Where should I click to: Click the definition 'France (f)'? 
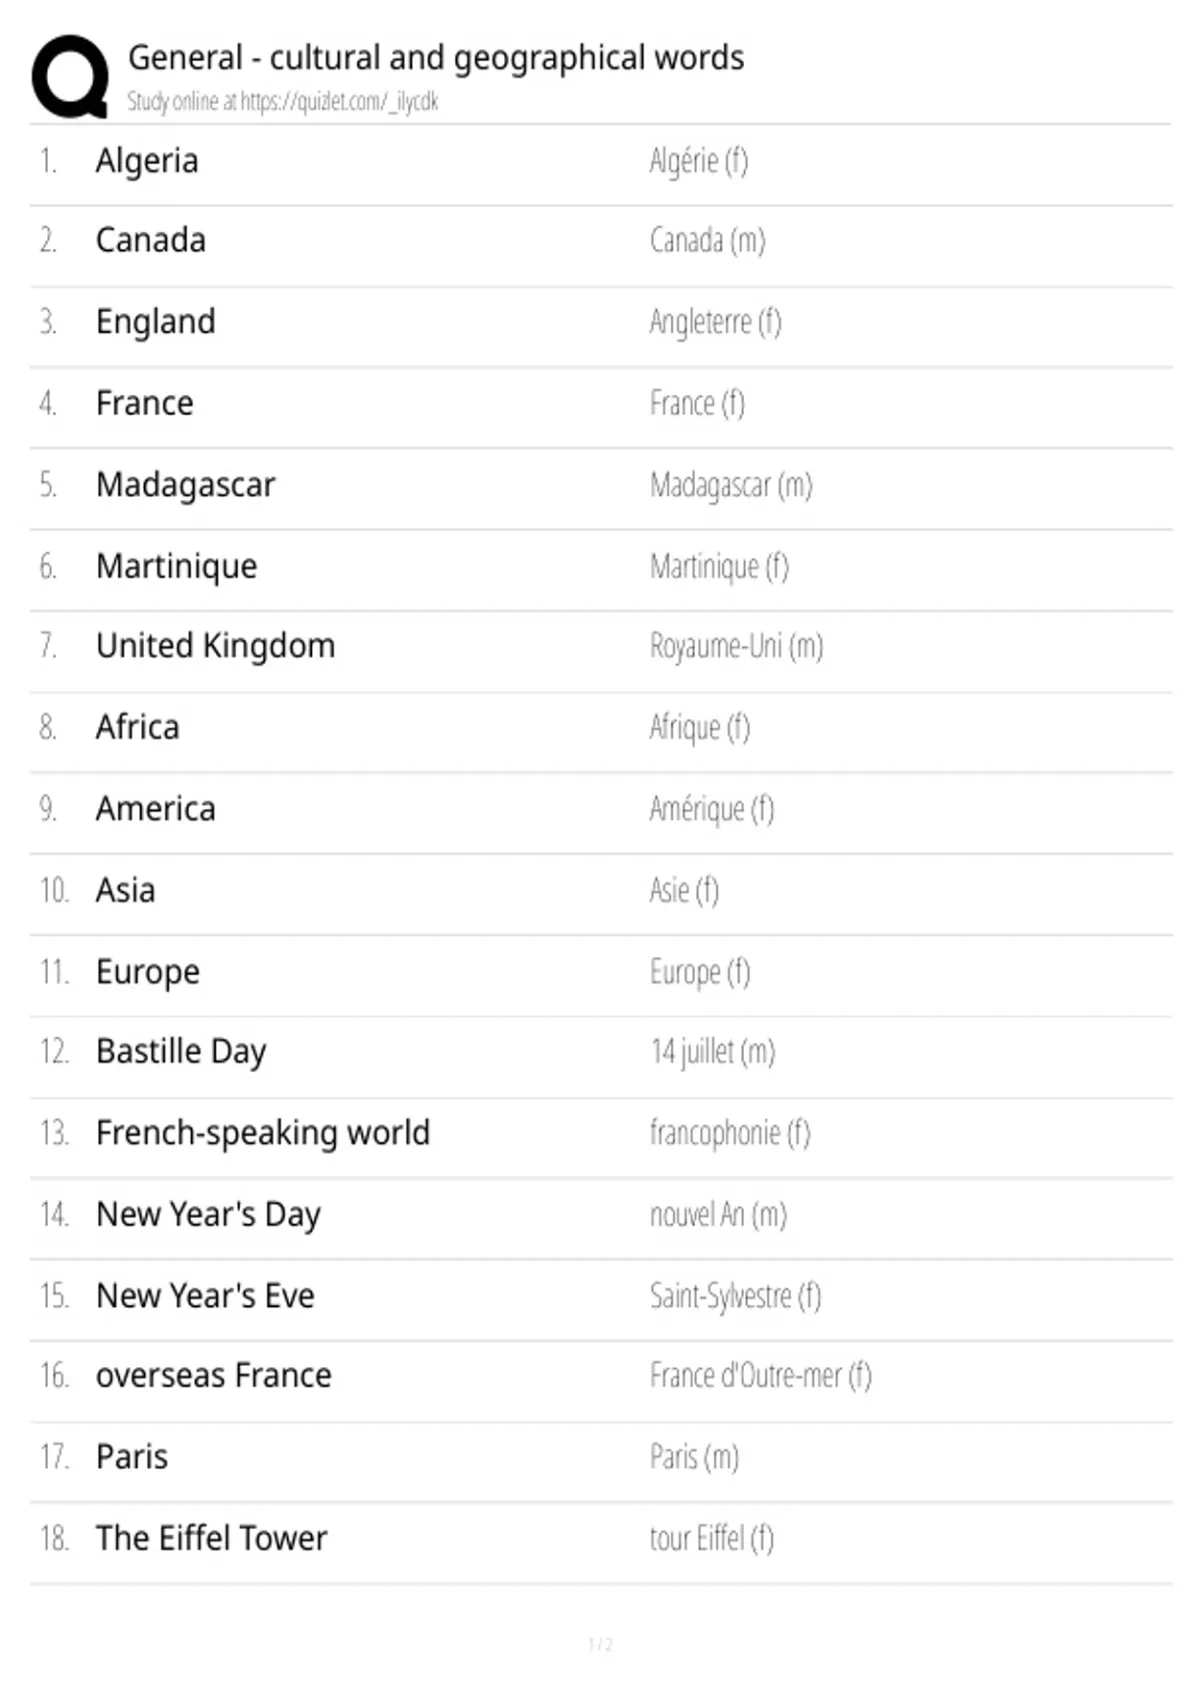point(697,404)
